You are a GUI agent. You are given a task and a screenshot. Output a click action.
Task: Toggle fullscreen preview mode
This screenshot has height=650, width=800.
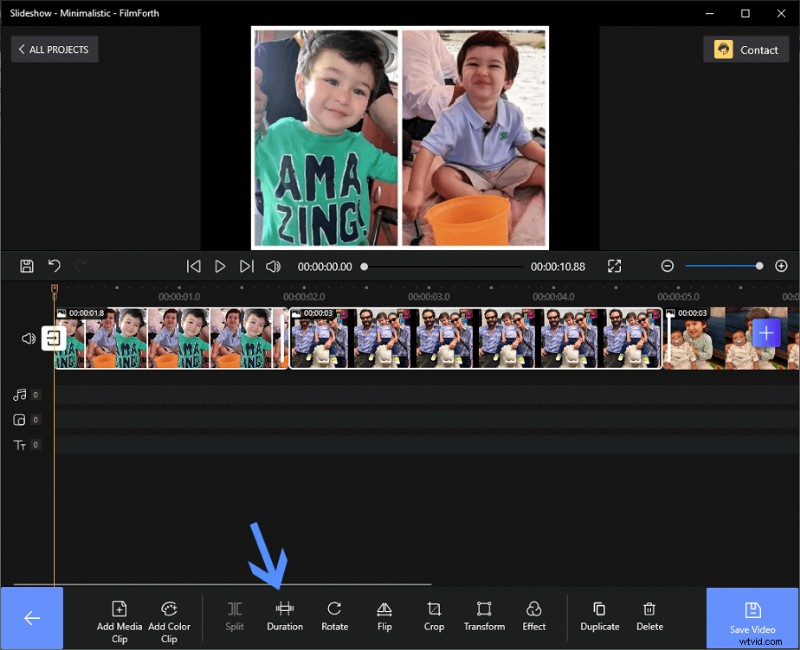click(614, 266)
